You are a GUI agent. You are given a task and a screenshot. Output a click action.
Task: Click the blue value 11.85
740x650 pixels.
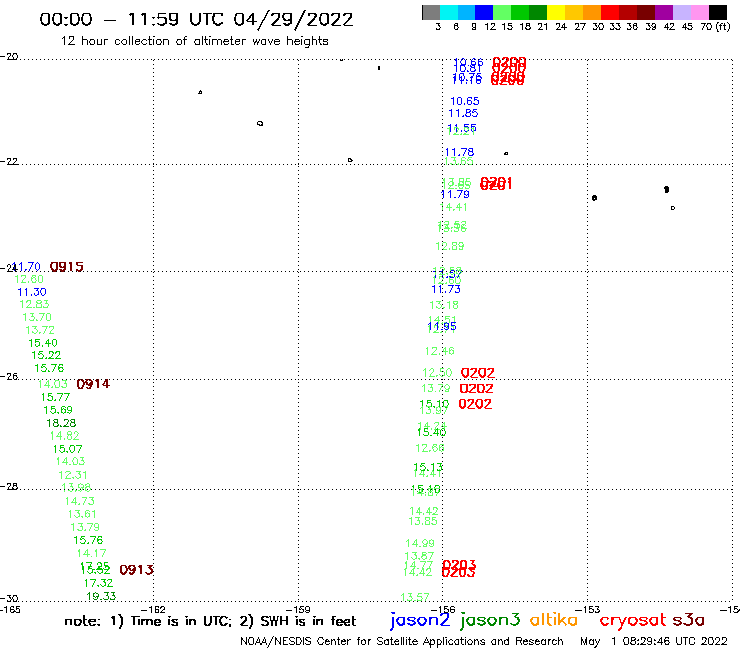463,113
